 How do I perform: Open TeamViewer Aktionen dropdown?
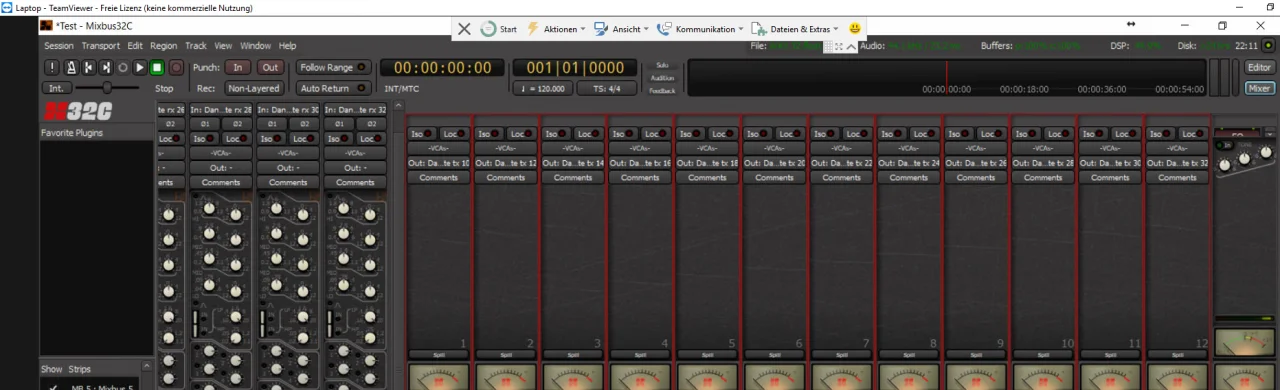[556, 29]
